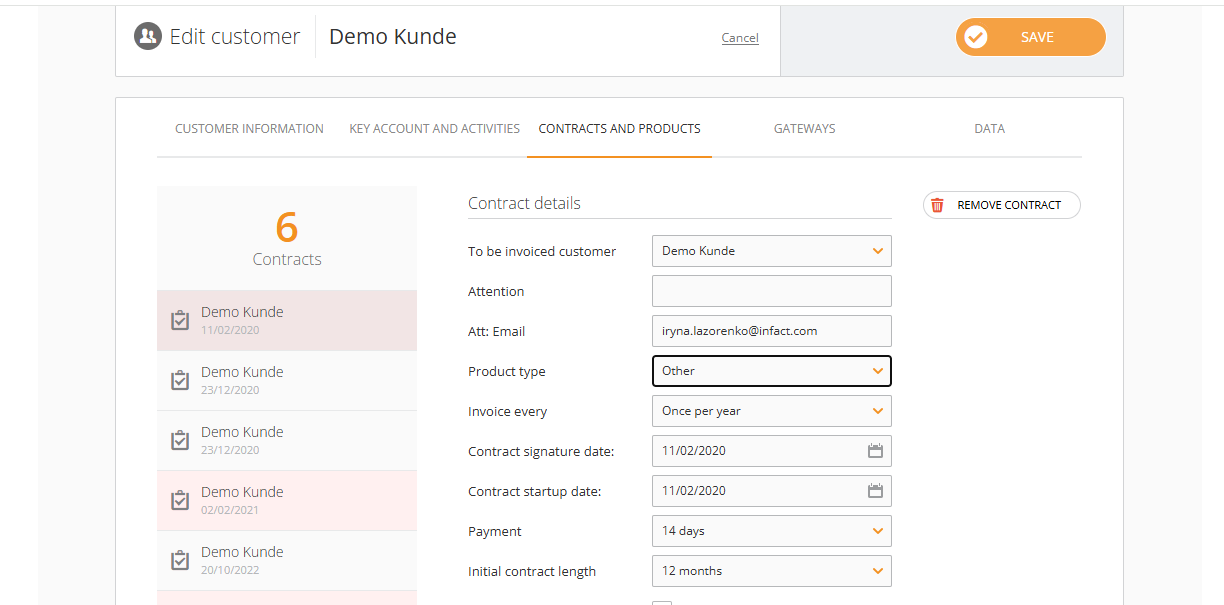The width and height of the screenshot is (1224, 605).
Task: Expand the To be invoiced customer dropdown
Action: tap(771, 251)
